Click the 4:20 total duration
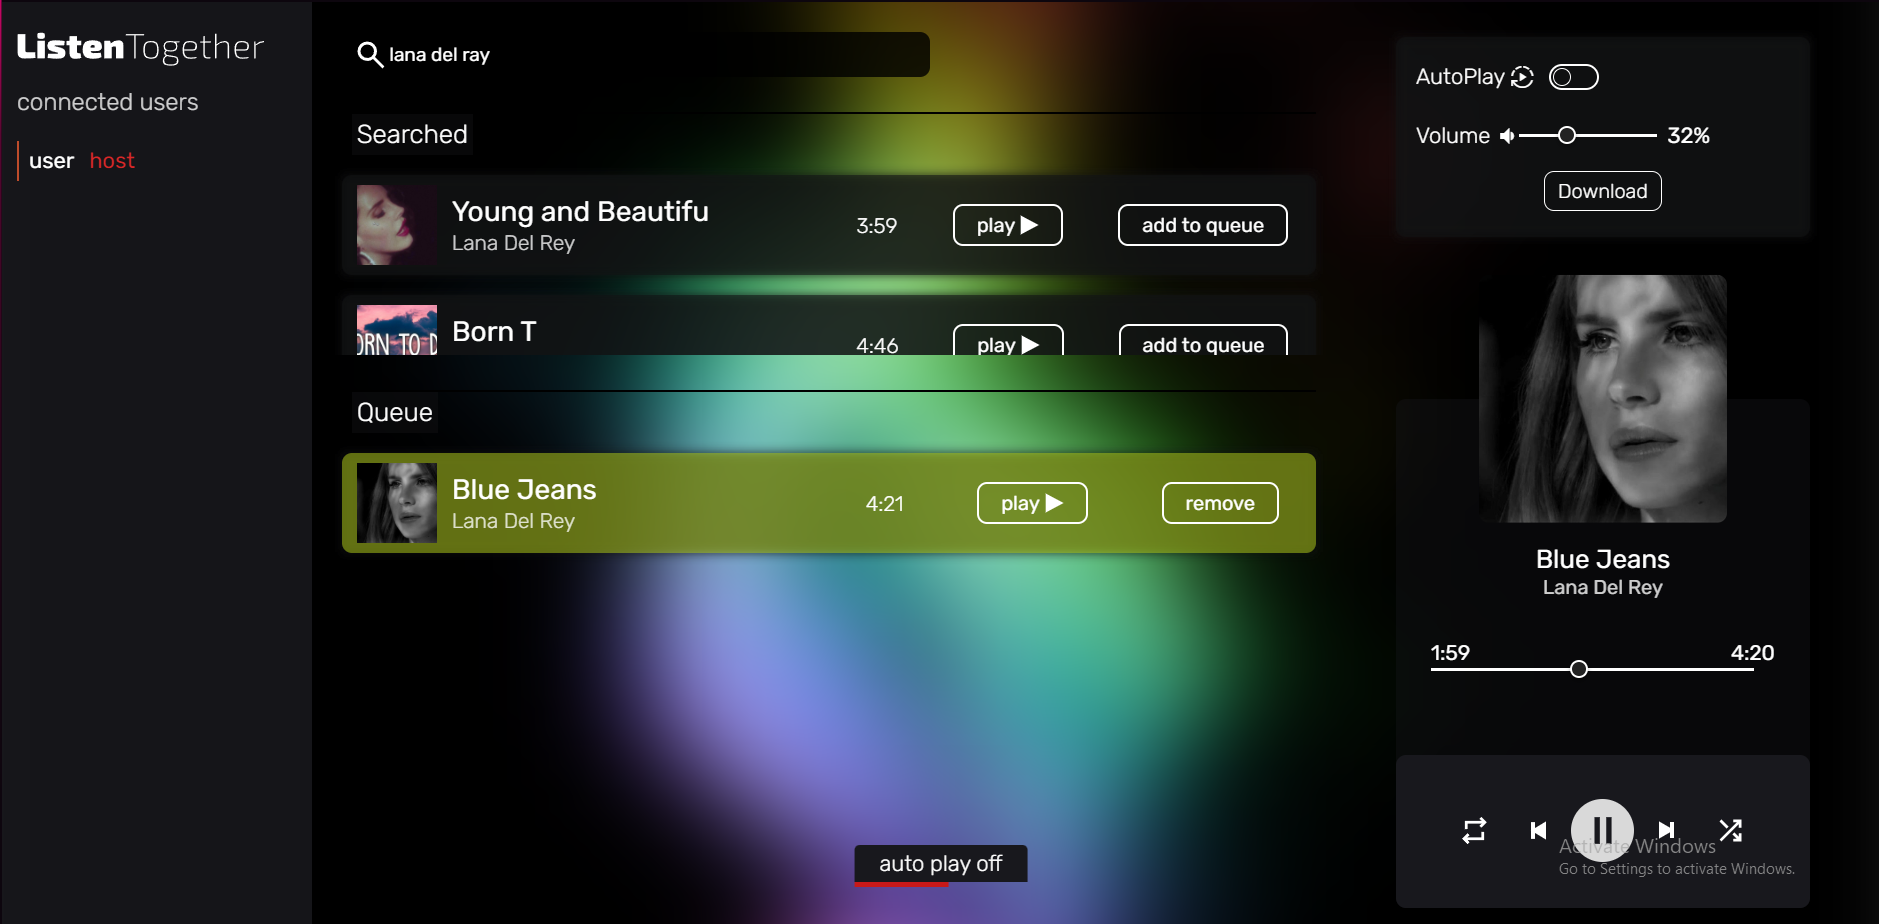 [x=1752, y=653]
